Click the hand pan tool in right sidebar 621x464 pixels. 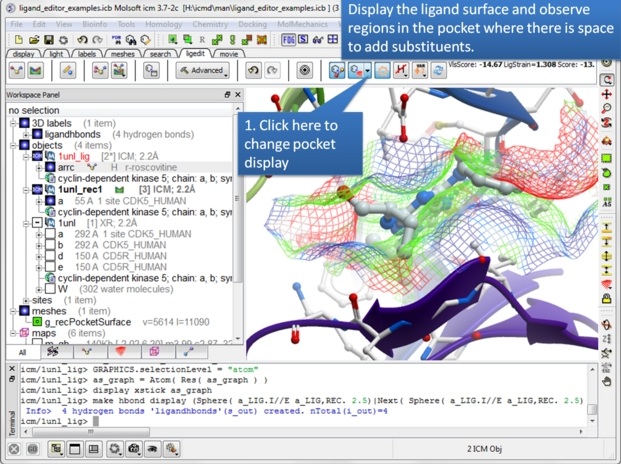[x=607, y=380]
